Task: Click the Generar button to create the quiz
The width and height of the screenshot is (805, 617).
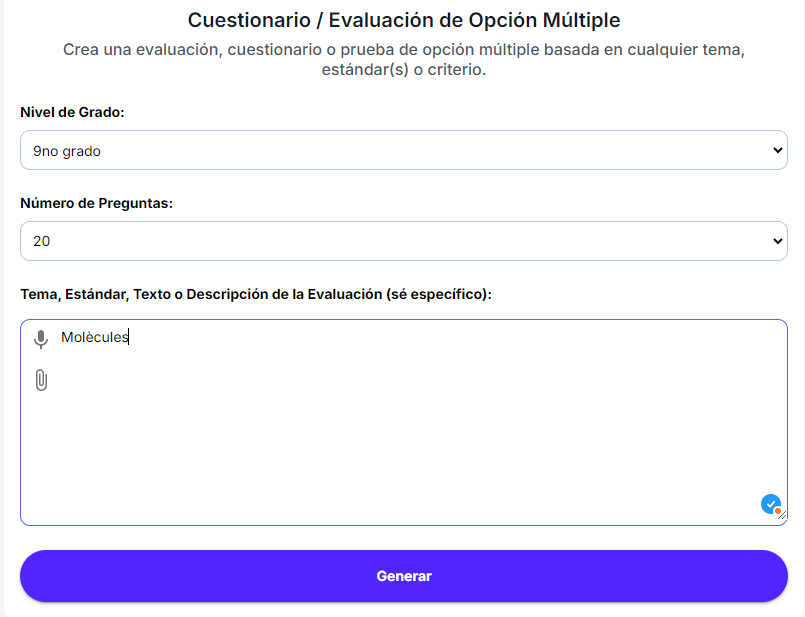Action: click(x=403, y=575)
